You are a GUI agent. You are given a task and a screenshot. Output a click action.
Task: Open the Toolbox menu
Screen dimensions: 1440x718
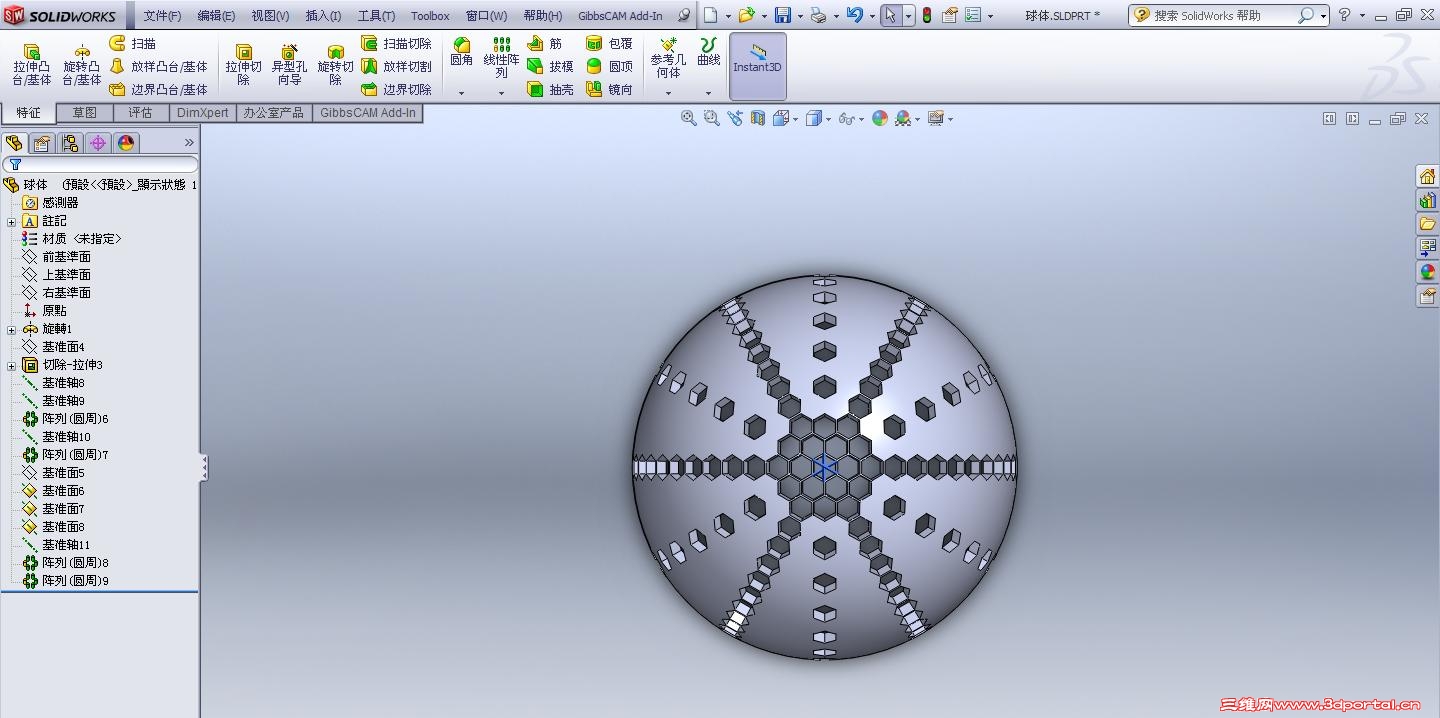coord(430,16)
